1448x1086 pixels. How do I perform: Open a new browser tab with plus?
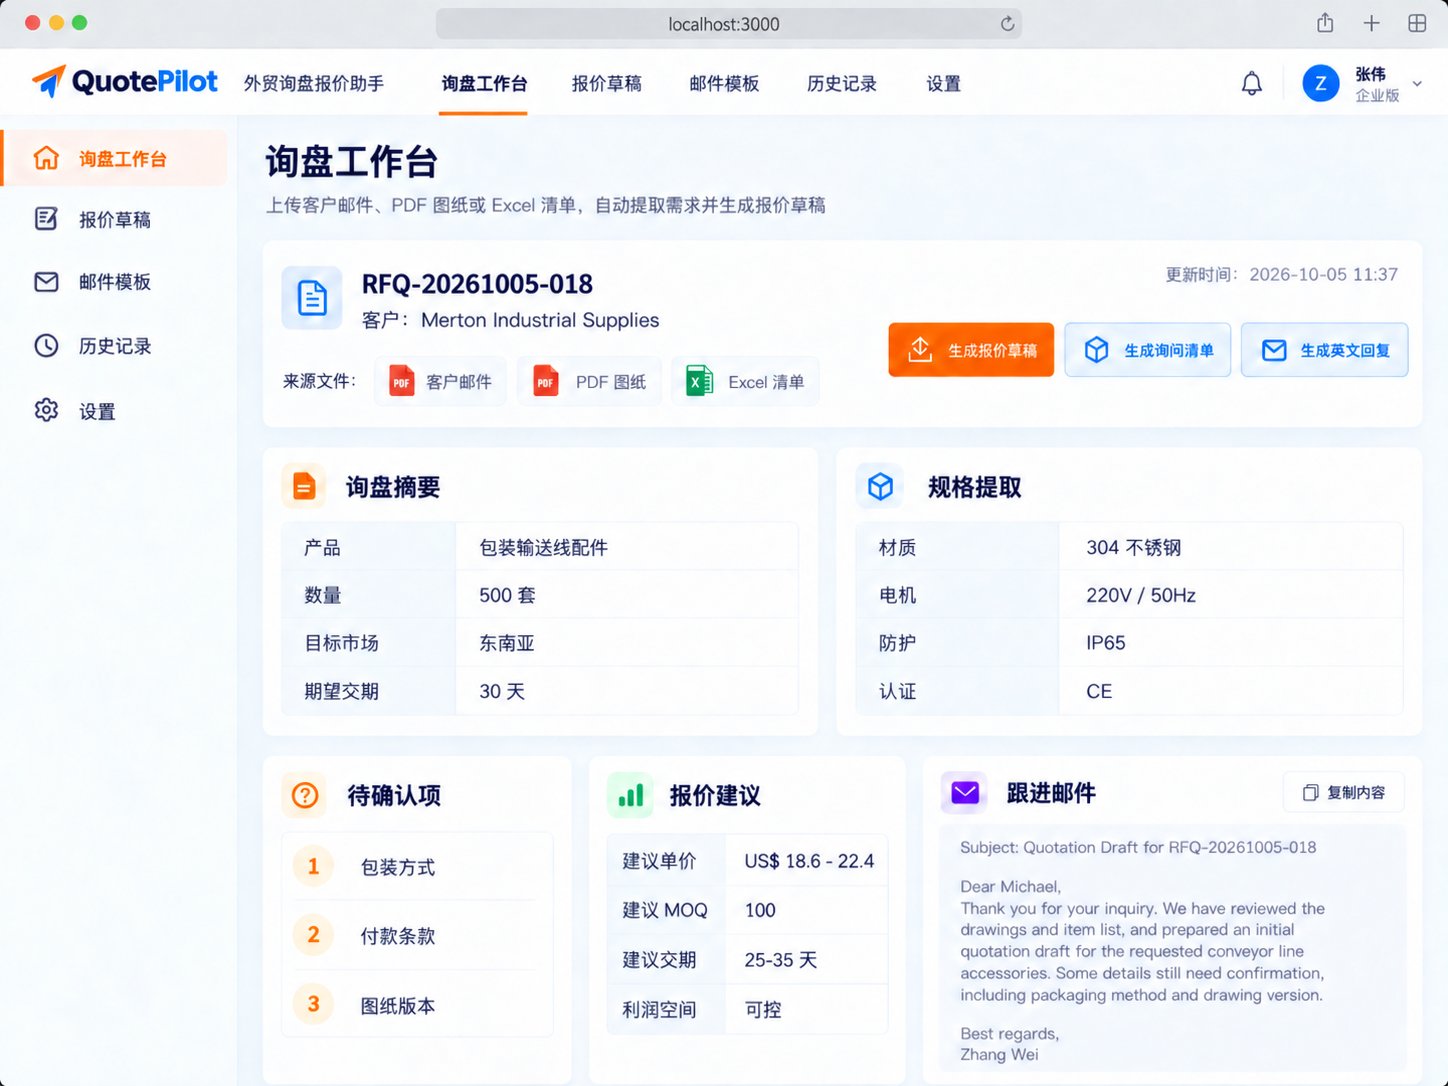1371,23
